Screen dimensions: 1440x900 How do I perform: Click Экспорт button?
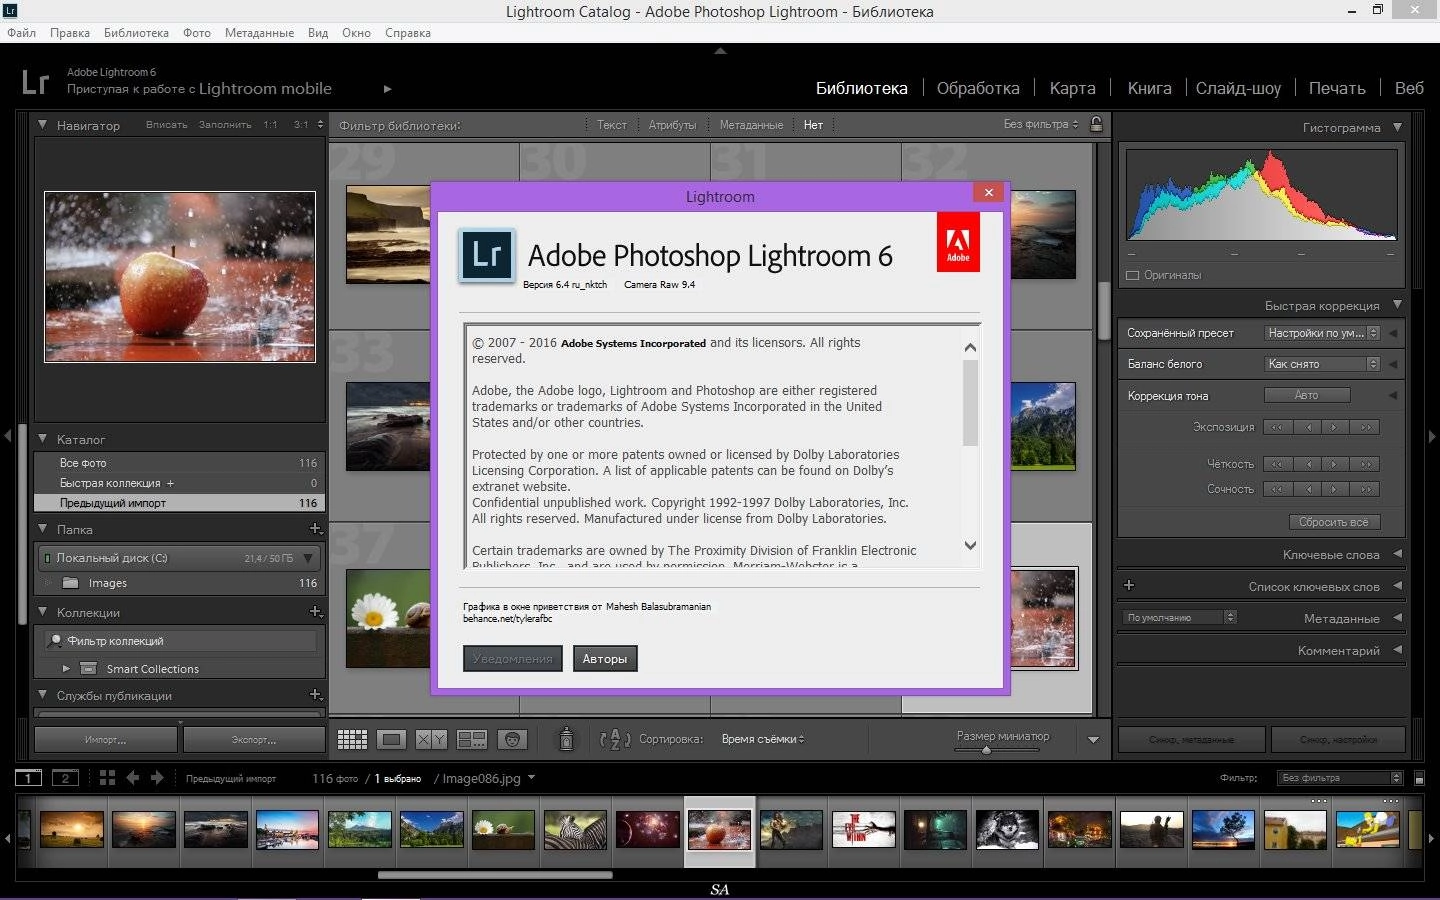(254, 740)
